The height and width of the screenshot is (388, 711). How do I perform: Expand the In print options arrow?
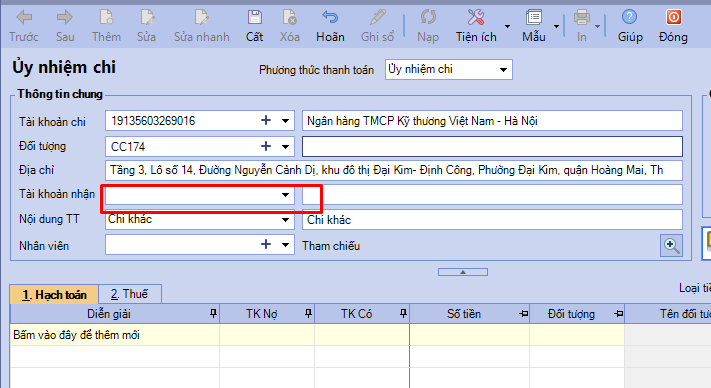point(598,26)
